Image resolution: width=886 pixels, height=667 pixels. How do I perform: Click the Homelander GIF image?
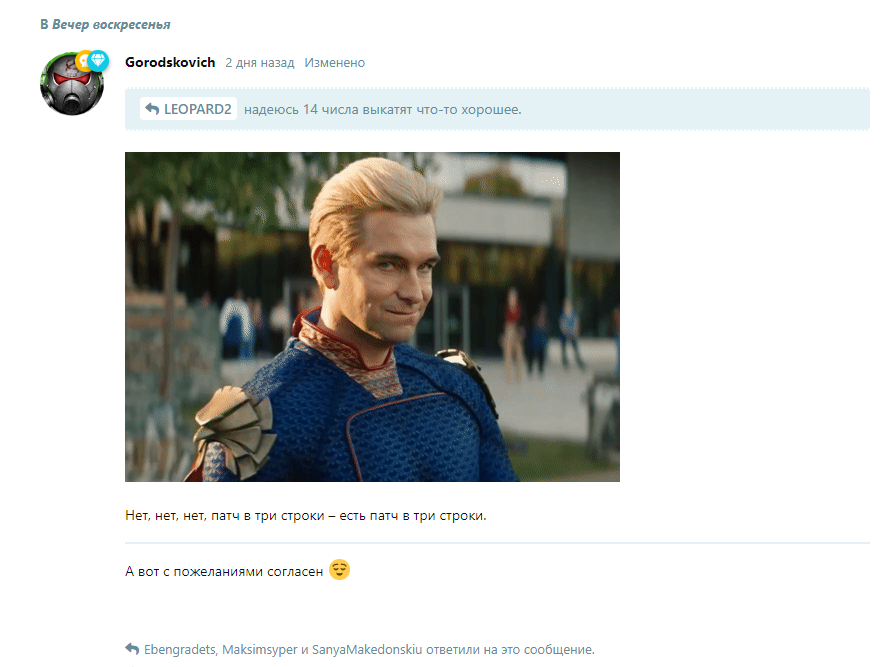point(372,317)
